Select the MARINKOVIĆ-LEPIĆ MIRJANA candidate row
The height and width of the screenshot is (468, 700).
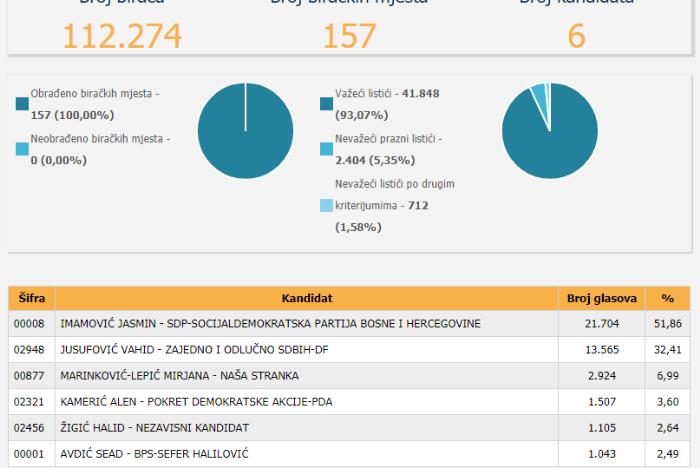[349, 376]
